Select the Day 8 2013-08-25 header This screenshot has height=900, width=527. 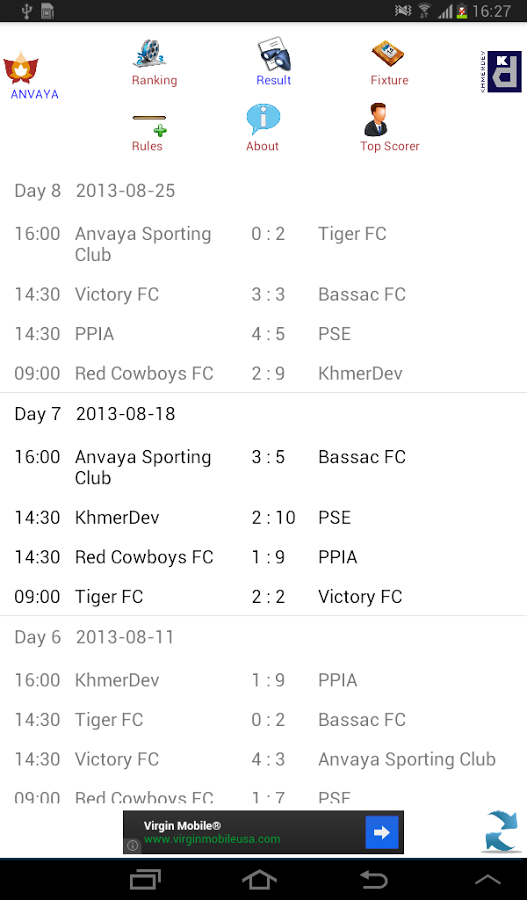click(95, 191)
